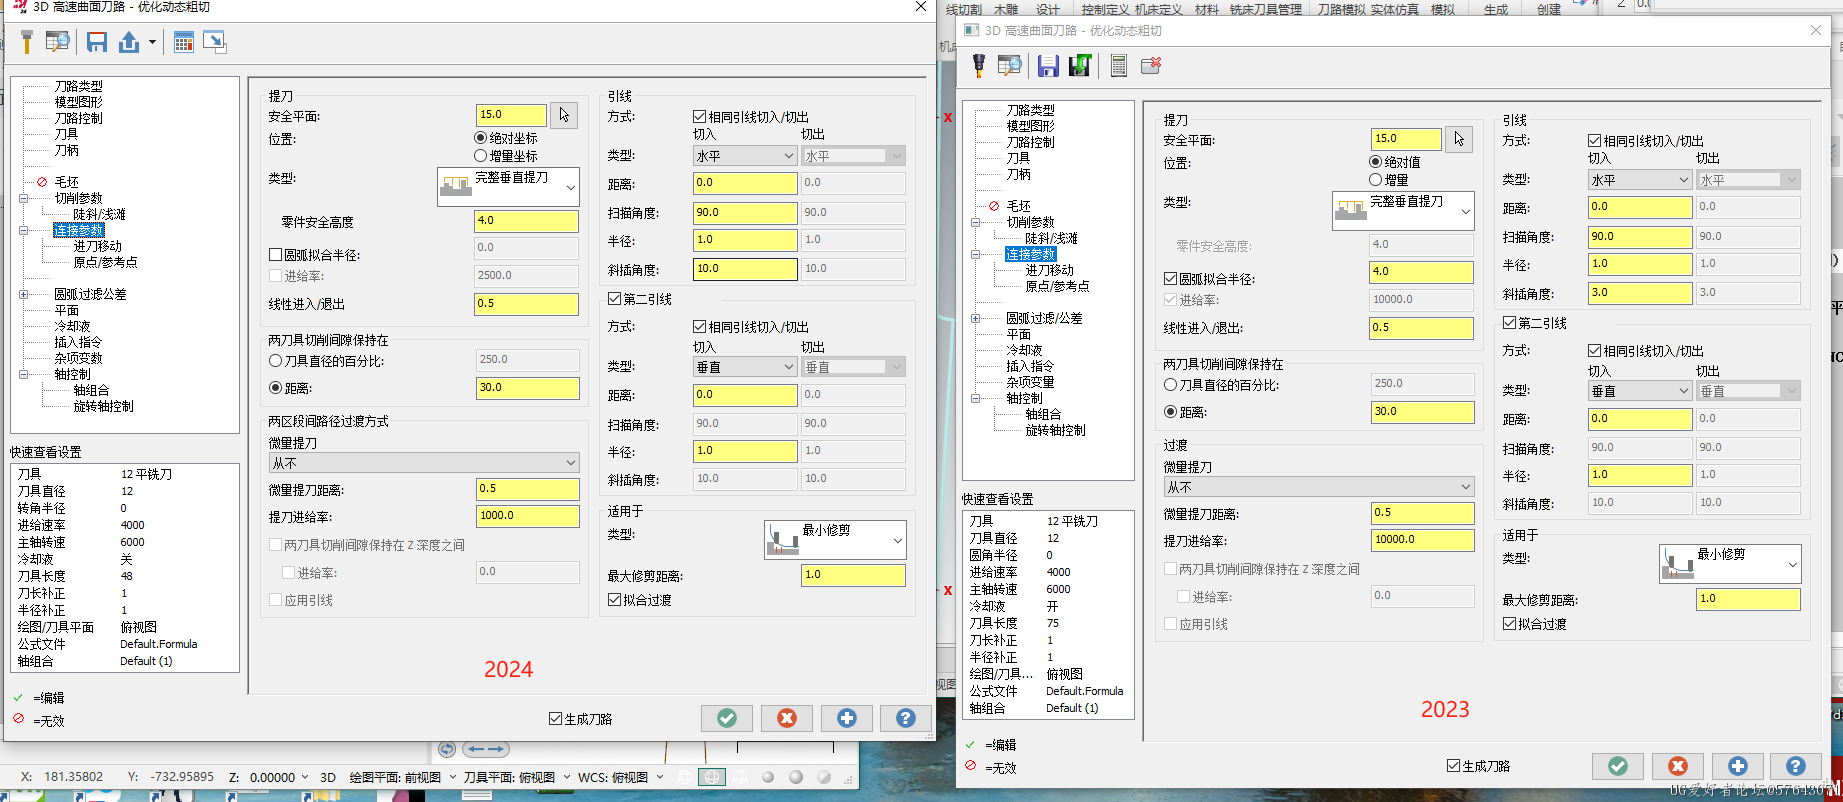Click blue plus apply button in right 2023 dialog
Screen dimensions: 1843x802
point(1738,766)
